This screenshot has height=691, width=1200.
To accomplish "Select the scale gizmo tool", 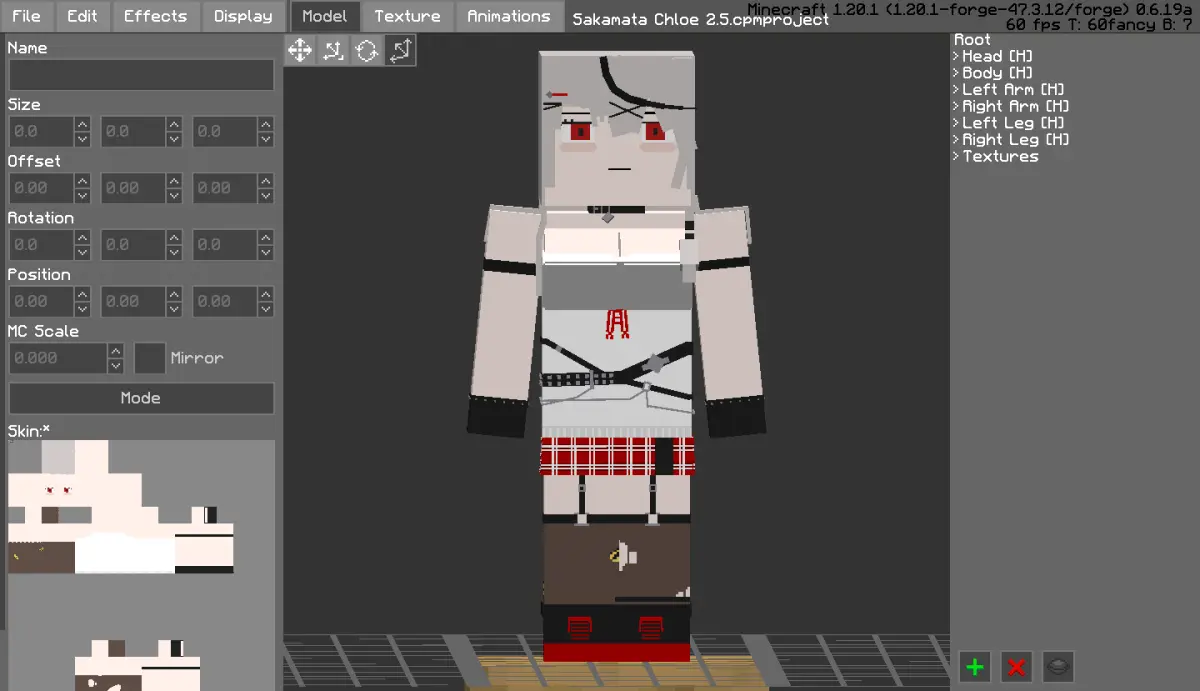I will (x=400, y=50).
